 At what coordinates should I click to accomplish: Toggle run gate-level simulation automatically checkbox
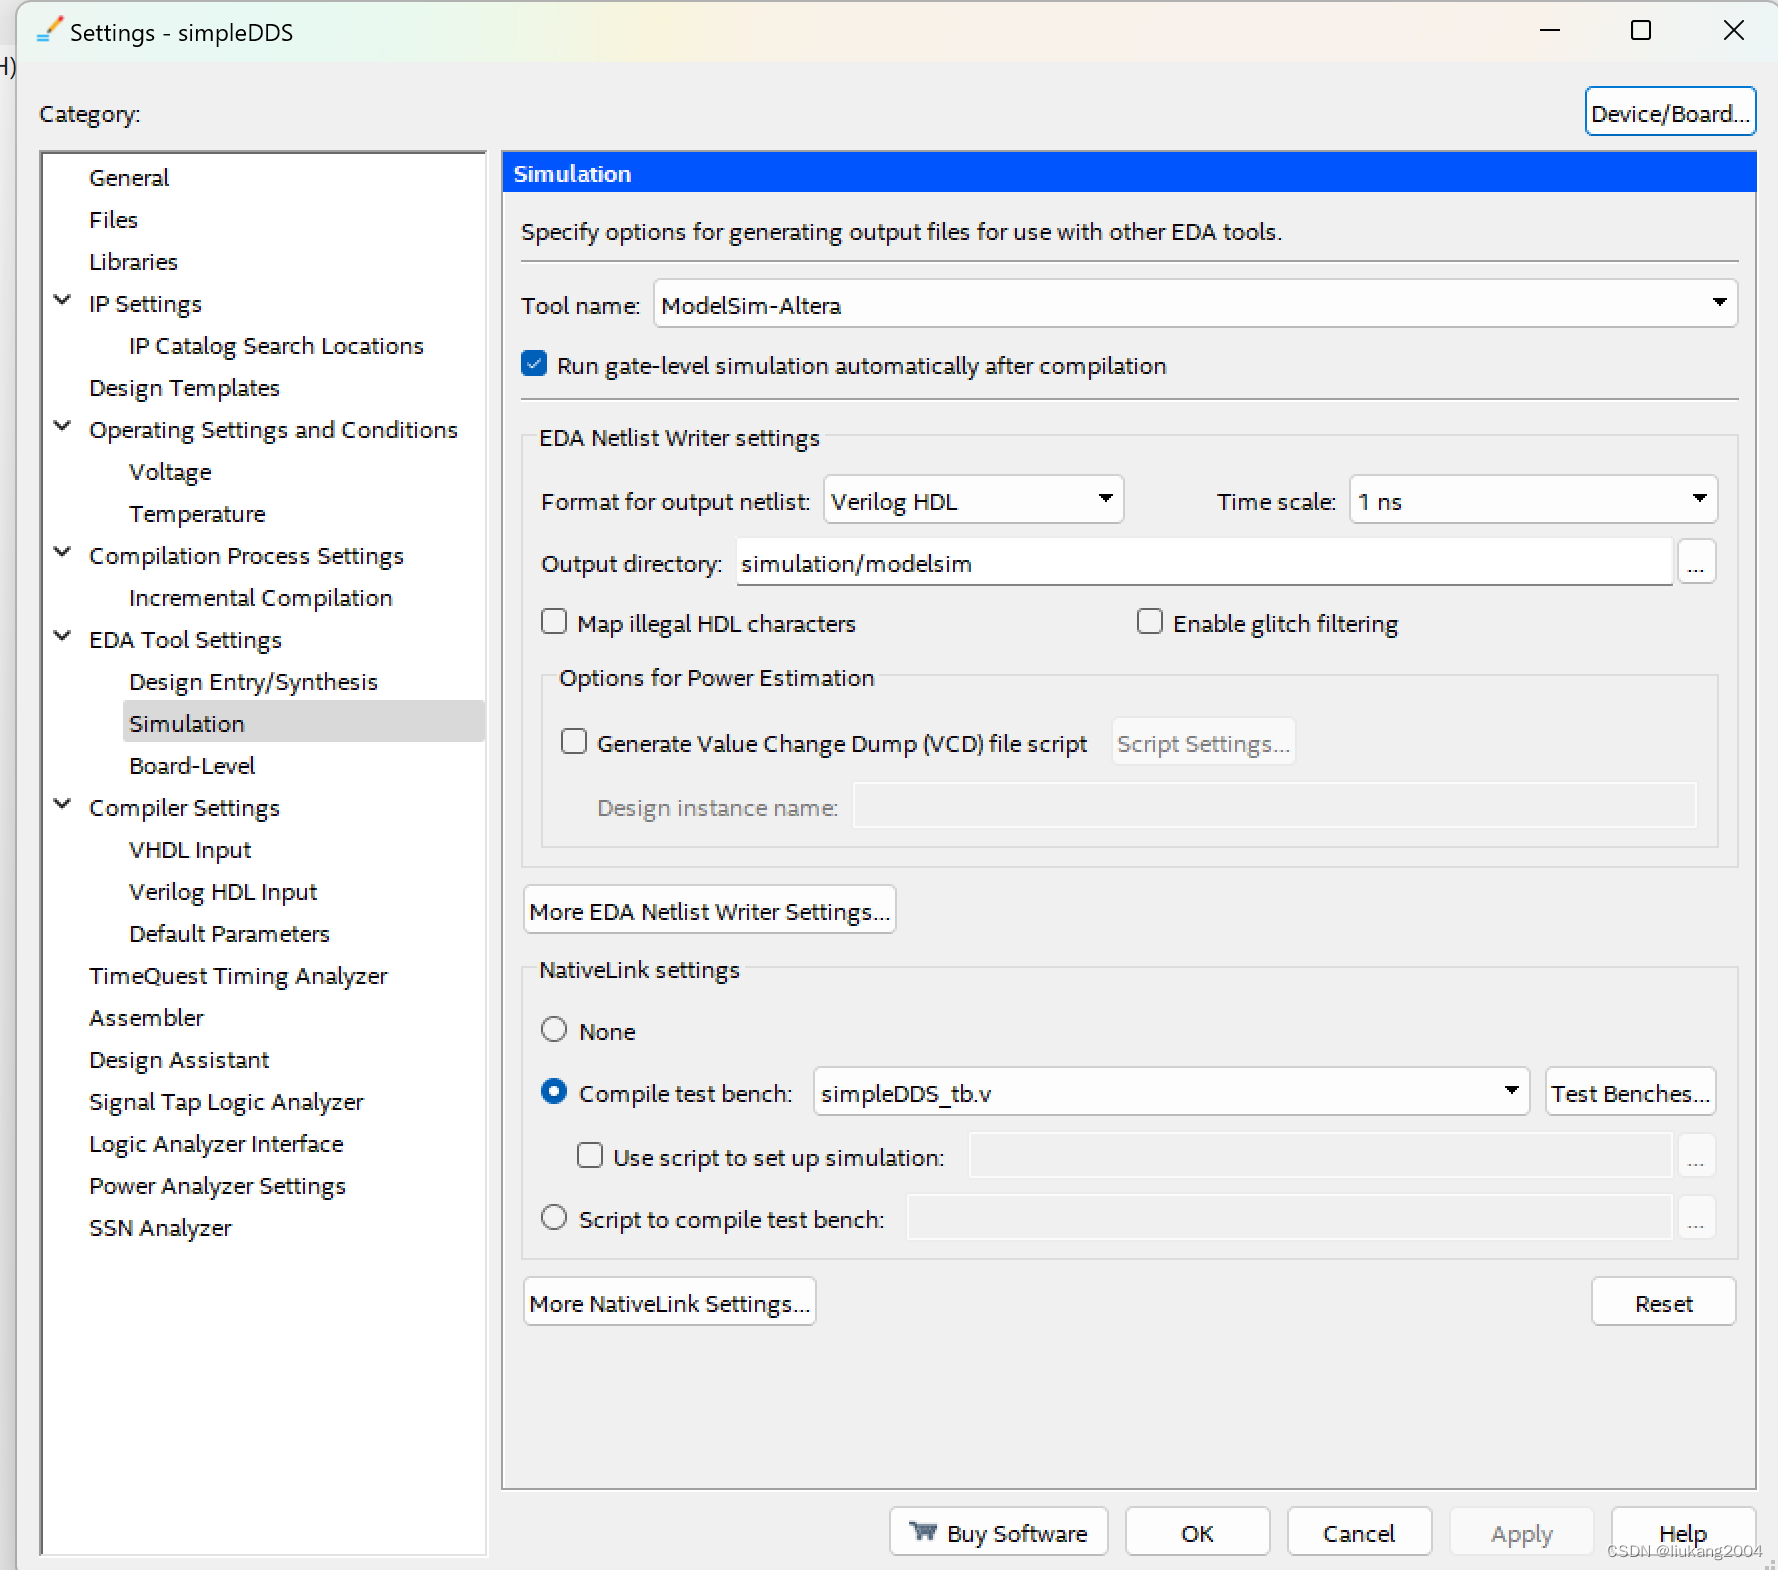click(x=534, y=364)
